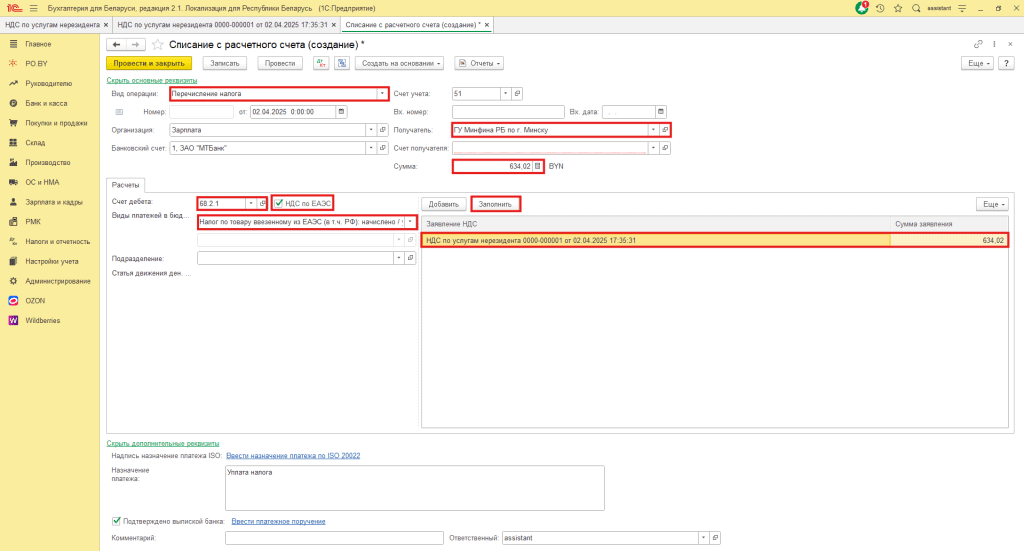
Task: Click the icon button left of Создать на основании
Action: (342, 63)
